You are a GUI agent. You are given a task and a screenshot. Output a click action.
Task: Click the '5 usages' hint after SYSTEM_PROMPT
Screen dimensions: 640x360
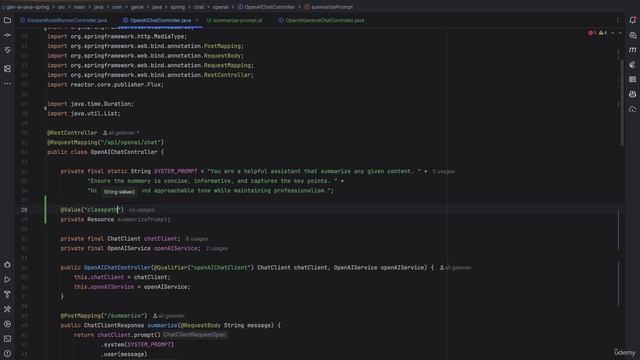[443, 171]
